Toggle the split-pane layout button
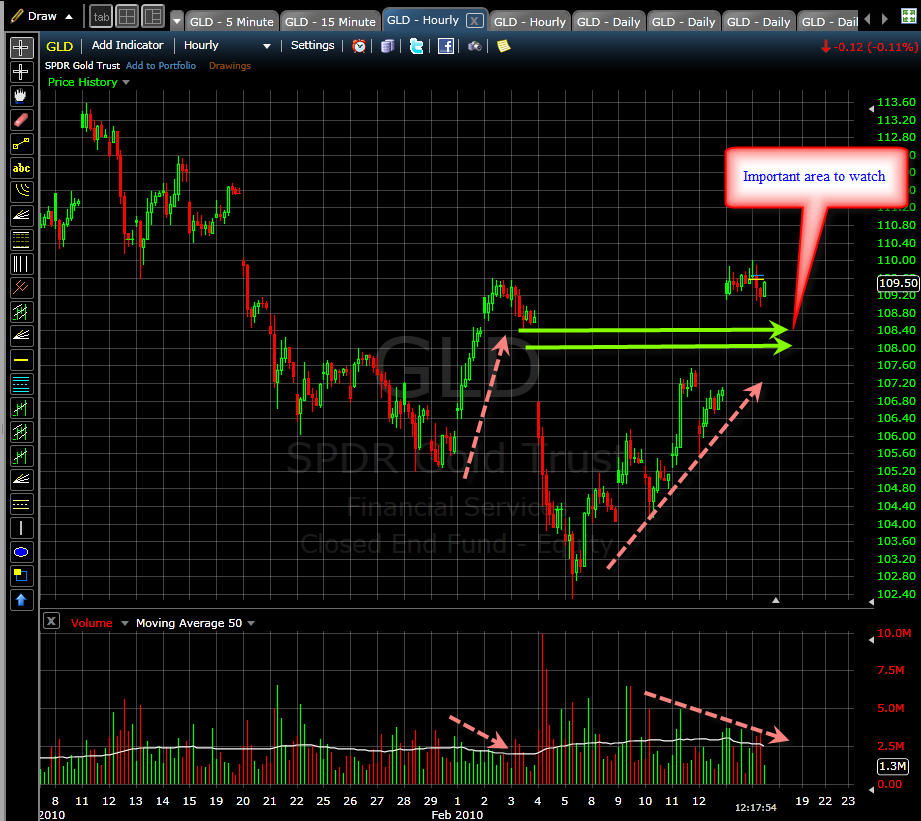 pos(153,16)
